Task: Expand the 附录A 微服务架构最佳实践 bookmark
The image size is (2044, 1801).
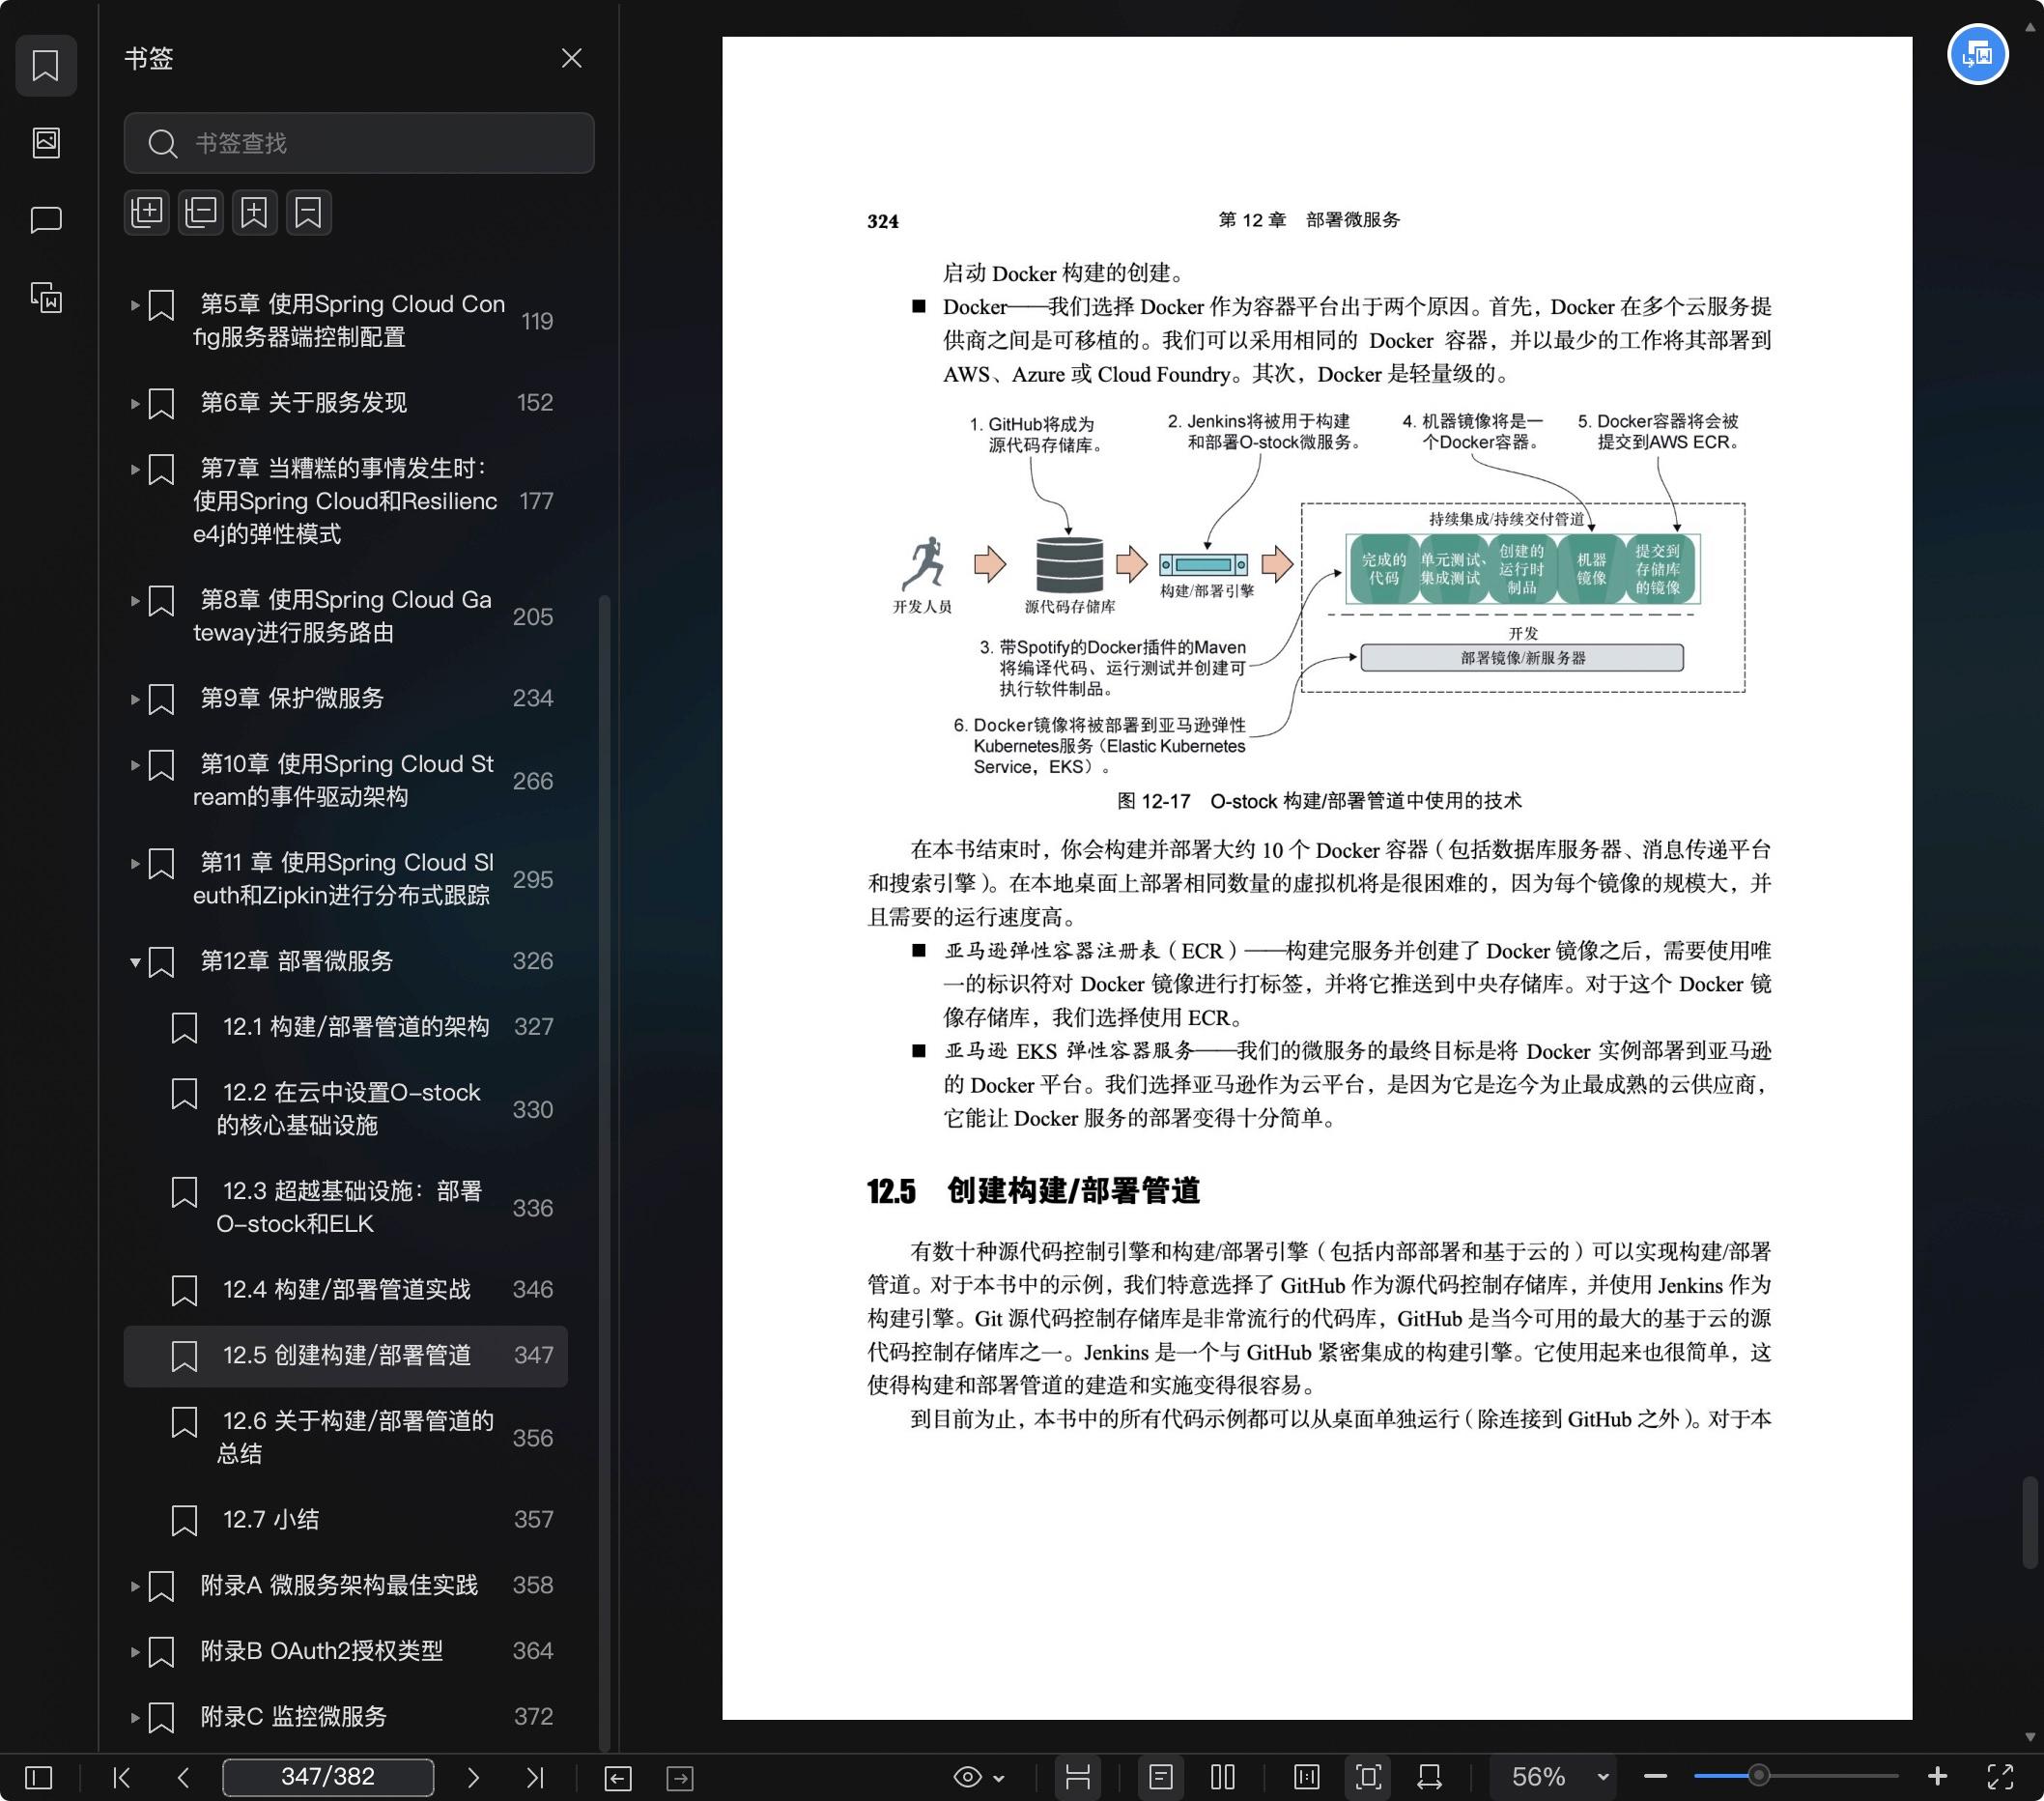Action: coord(134,1585)
